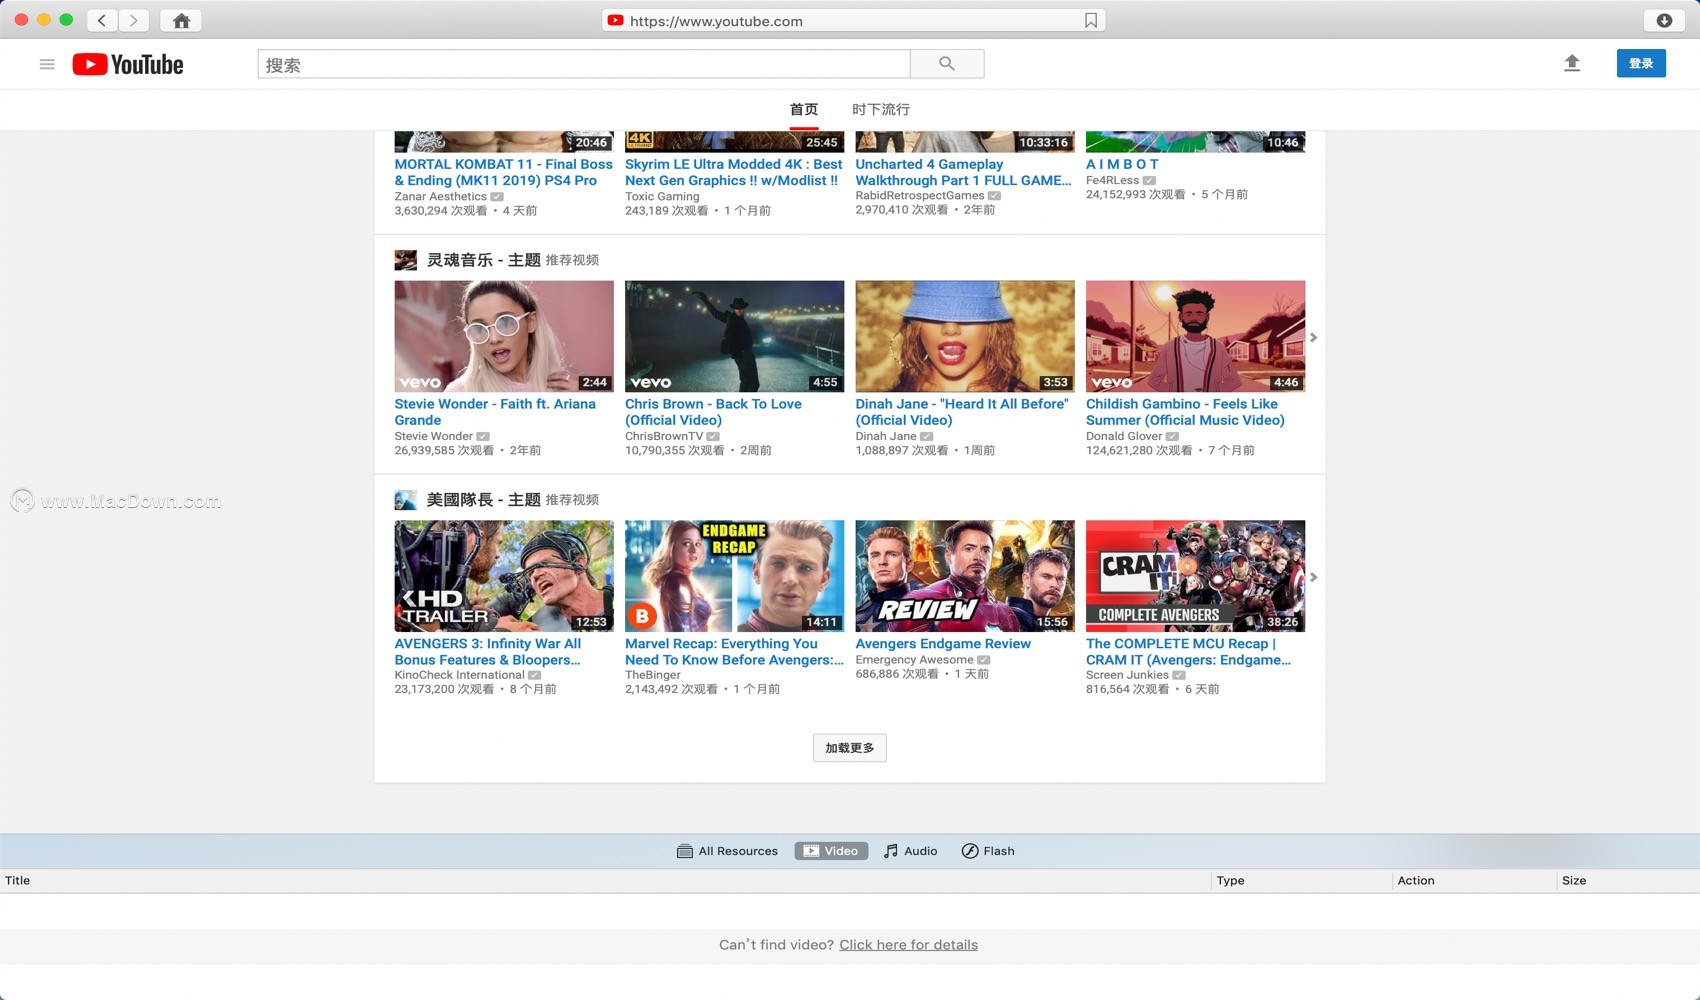Viewport: 1700px width, 1000px height.
Task: Click the blue sign-in button
Action: pyautogui.click(x=1641, y=63)
